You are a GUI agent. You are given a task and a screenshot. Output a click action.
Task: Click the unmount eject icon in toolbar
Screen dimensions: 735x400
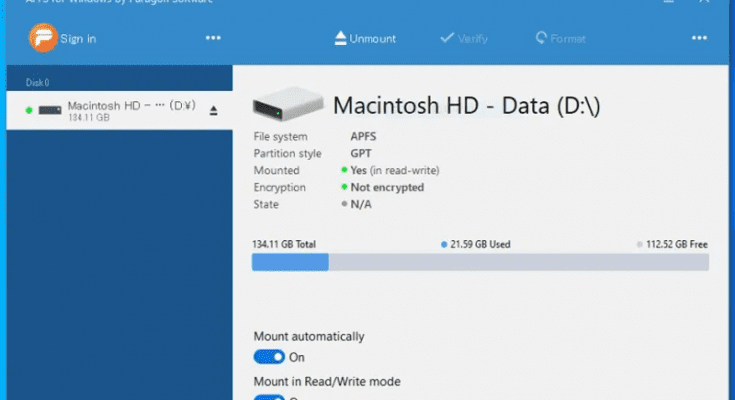(x=340, y=38)
